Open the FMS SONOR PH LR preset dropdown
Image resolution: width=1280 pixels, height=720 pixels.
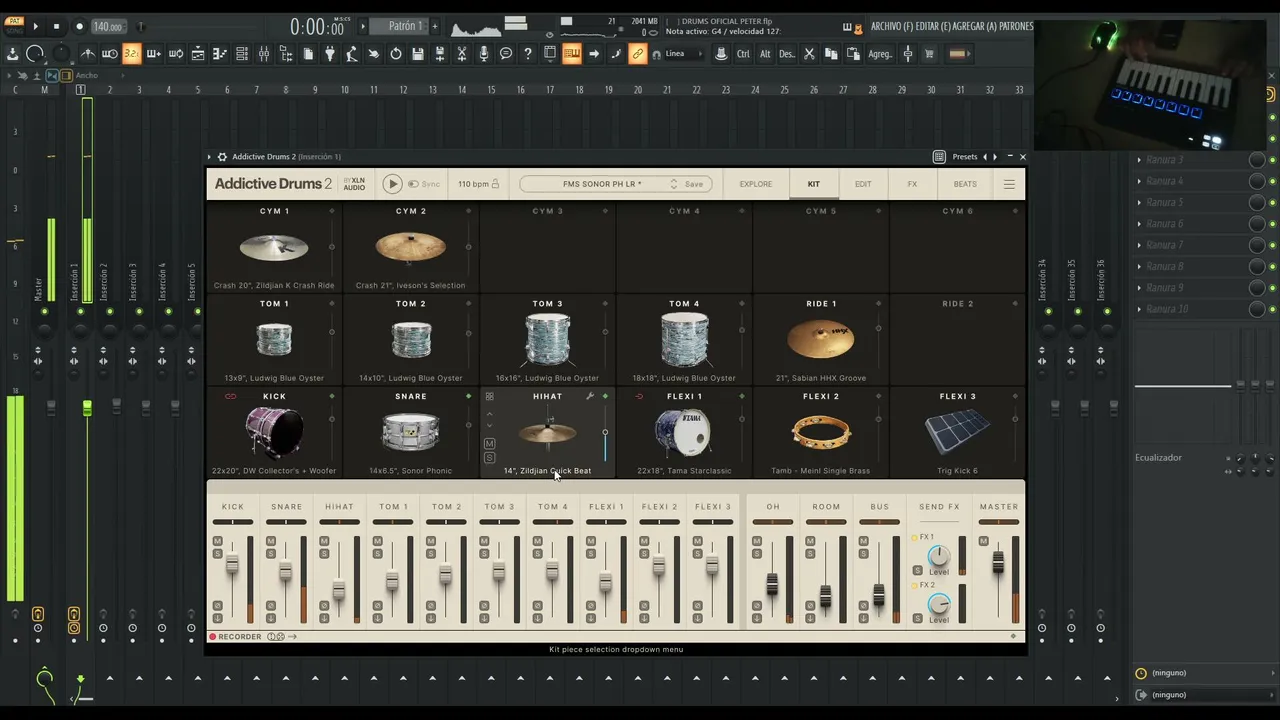(615, 184)
